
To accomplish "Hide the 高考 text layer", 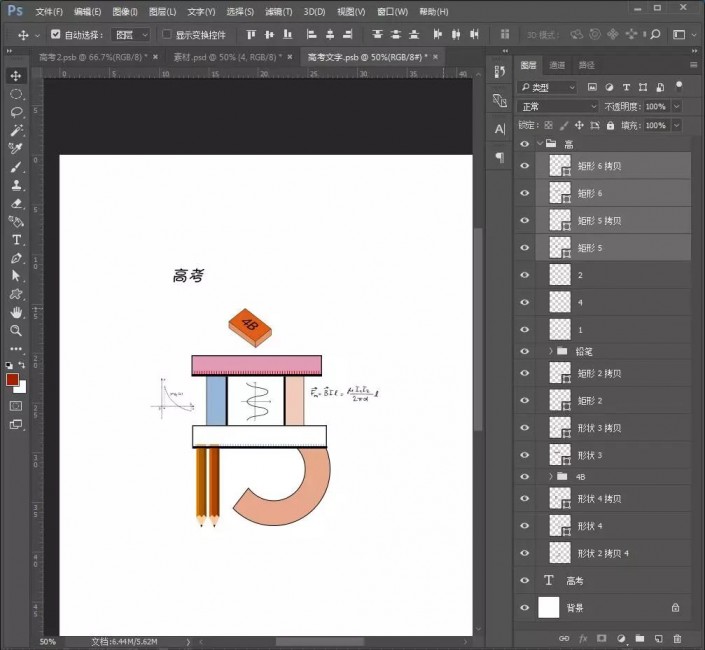I will coord(525,580).
